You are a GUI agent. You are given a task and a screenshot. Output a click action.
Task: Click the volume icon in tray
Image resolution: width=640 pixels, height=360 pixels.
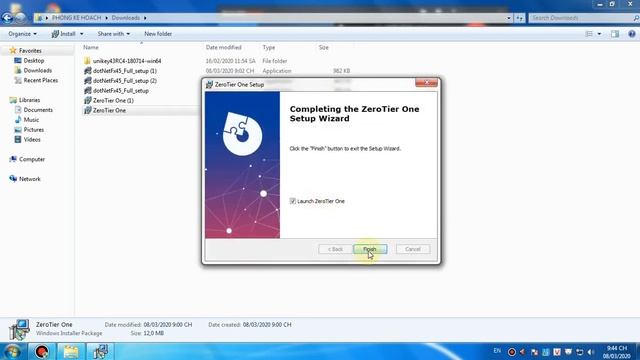(x=591, y=352)
